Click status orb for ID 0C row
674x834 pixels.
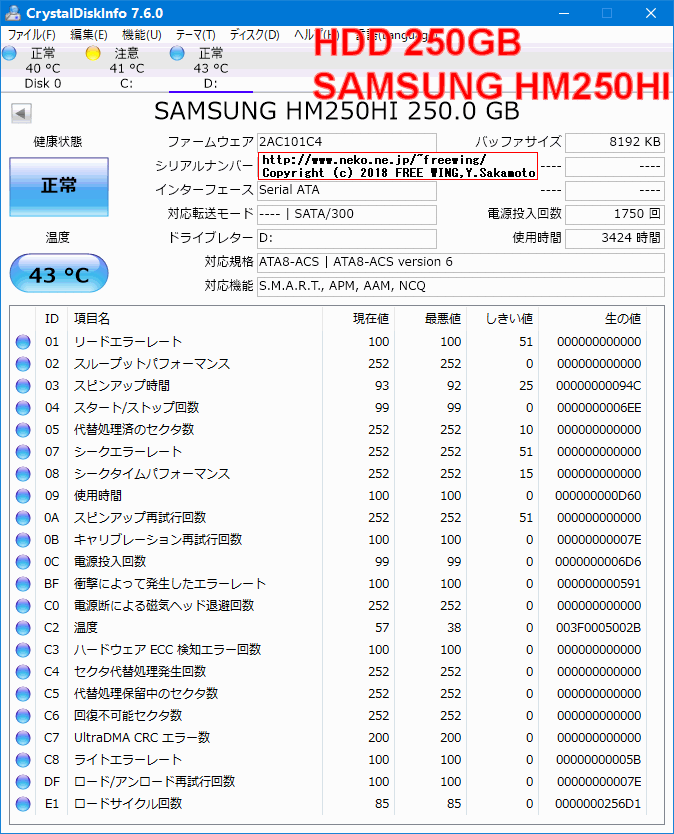pyautogui.click(x=23, y=562)
